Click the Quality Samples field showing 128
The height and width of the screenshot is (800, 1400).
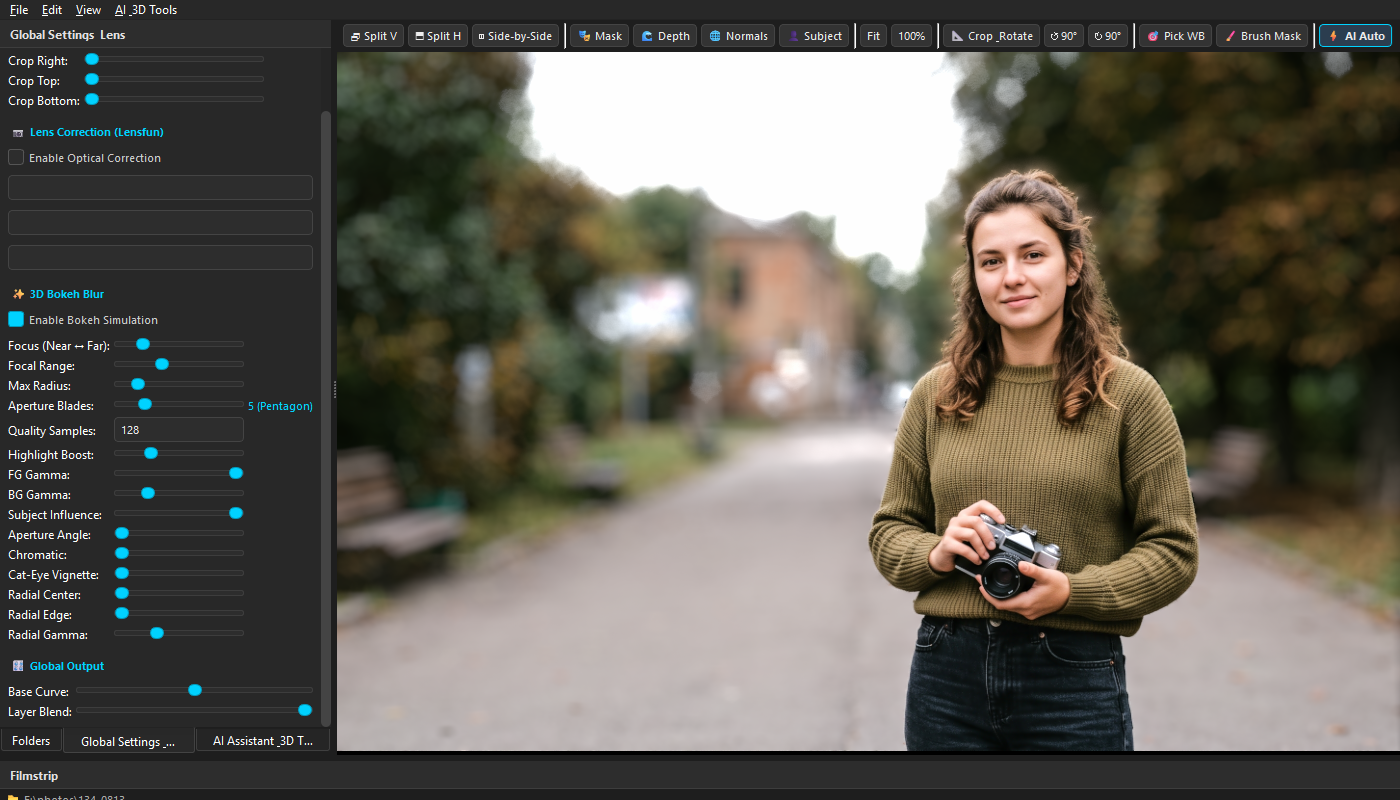point(179,430)
